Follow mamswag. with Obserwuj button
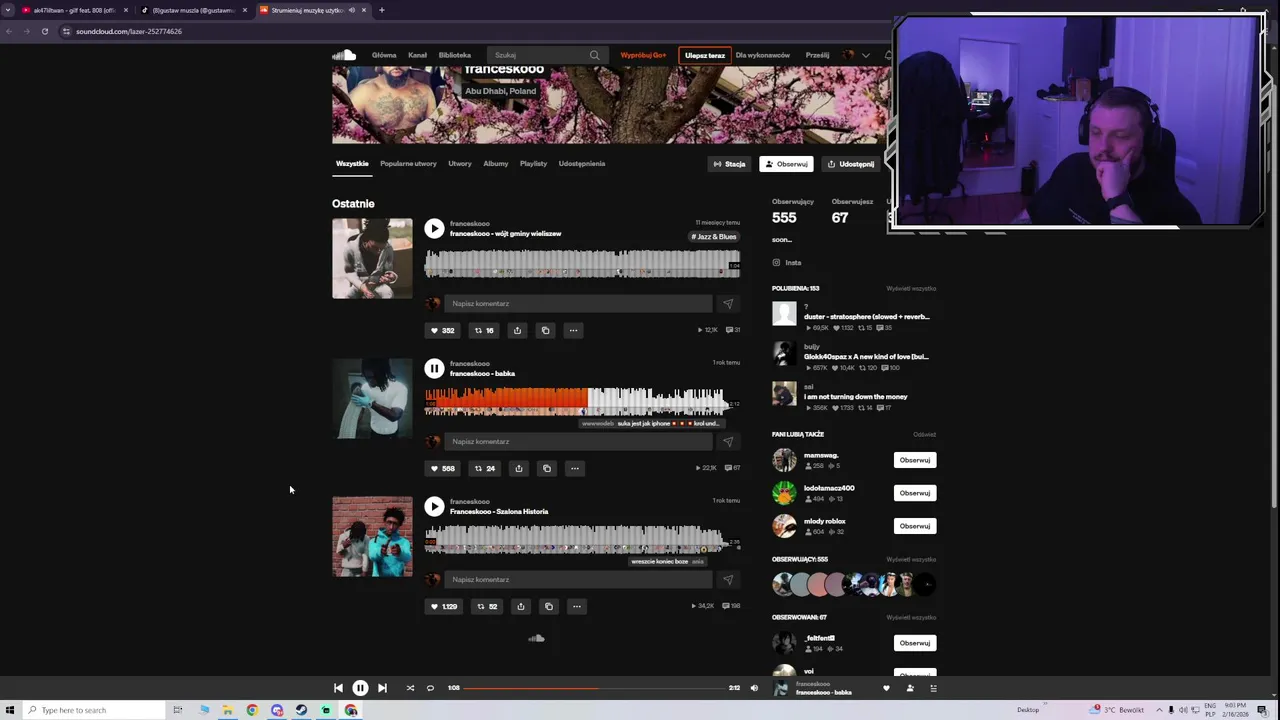The height and width of the screenshot is (720, 1280). point(915,460)
